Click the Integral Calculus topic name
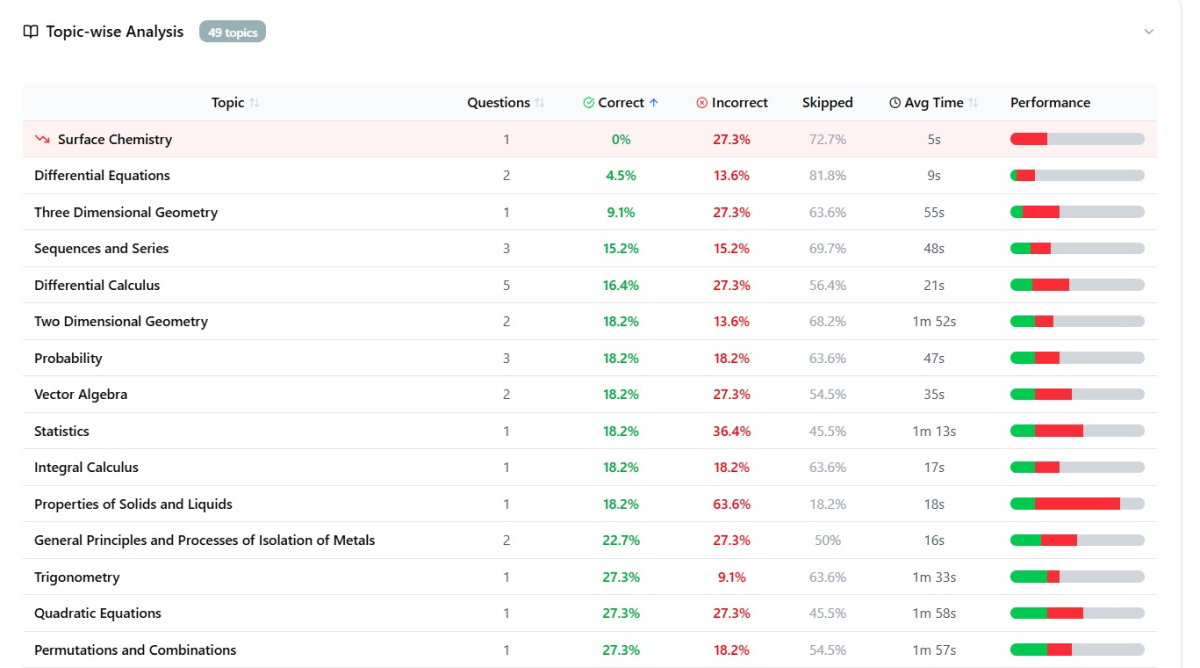This screenshot has height=668, width=1200. [86, 468]
